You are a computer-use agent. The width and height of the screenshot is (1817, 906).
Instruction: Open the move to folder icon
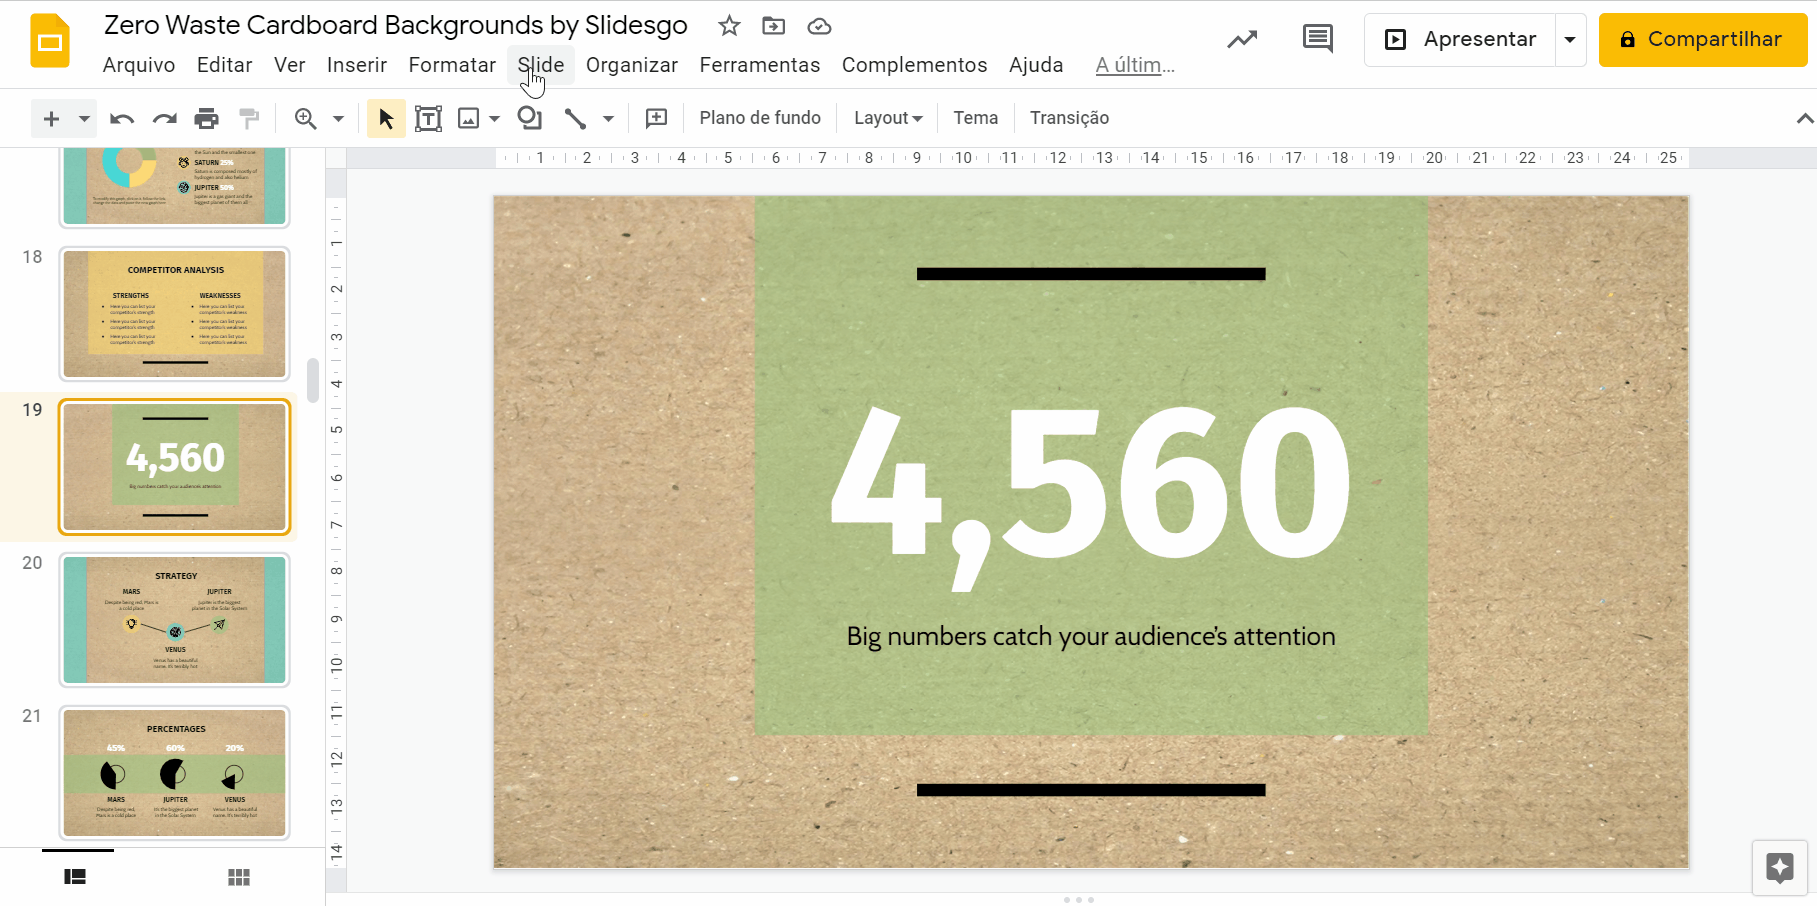(x=774, y=26)
